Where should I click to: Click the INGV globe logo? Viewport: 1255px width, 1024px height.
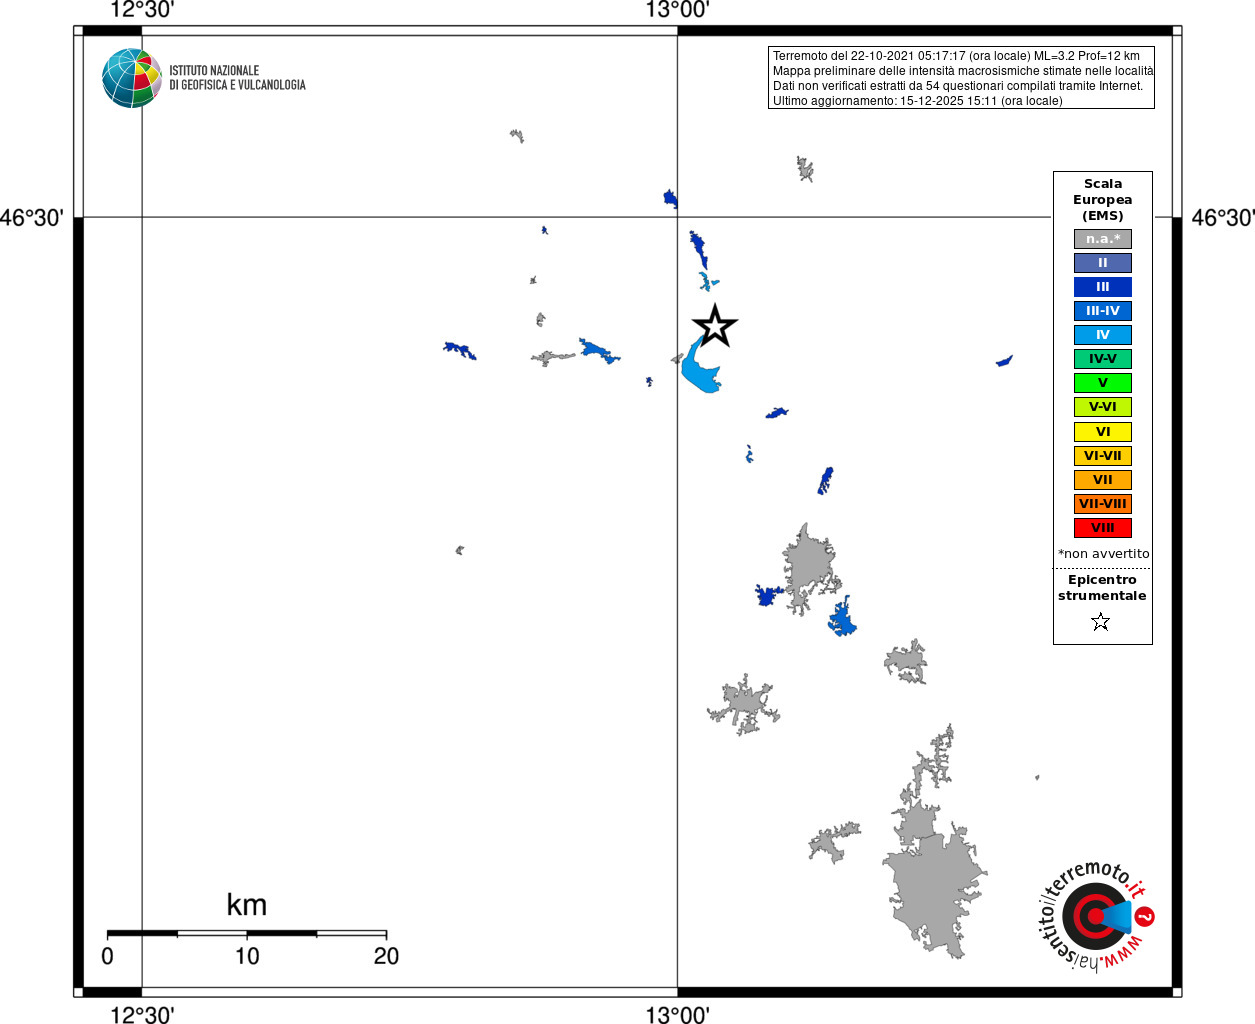pyautogui.click(x=132, y=78)
